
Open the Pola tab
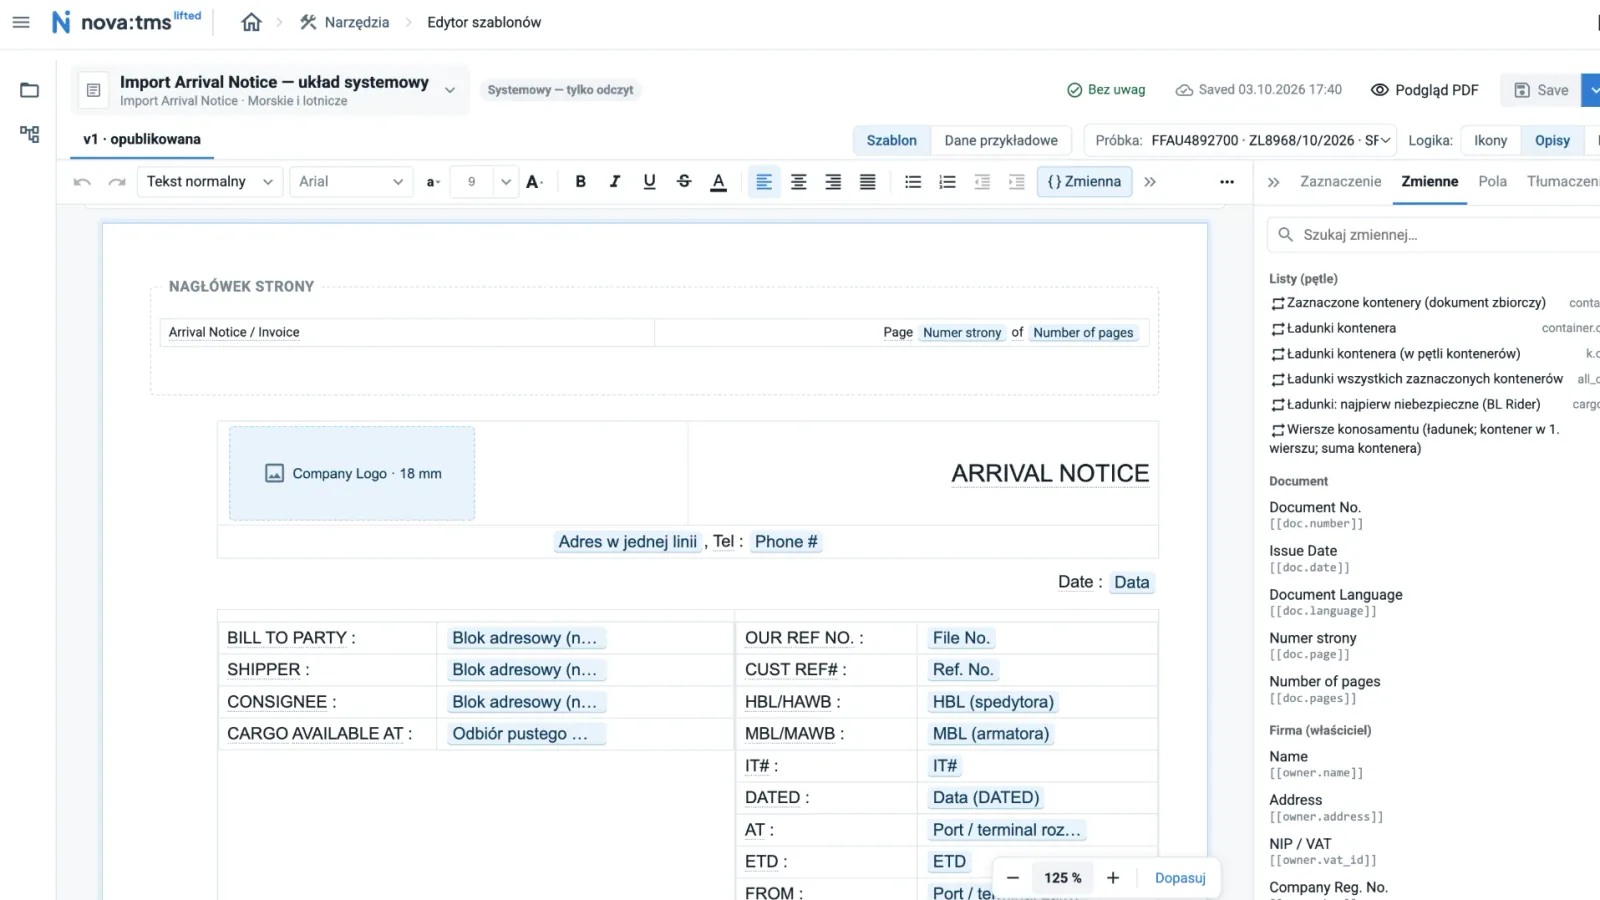[x=1492, y=181]
